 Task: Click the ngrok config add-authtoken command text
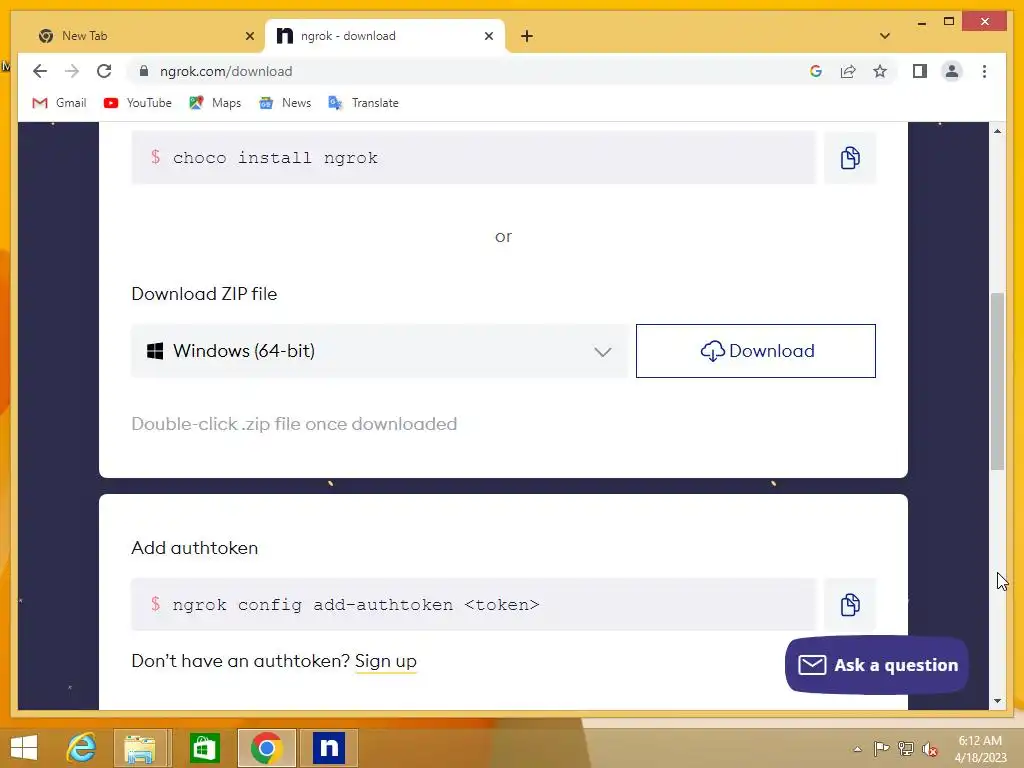click(x=356, y=605)
